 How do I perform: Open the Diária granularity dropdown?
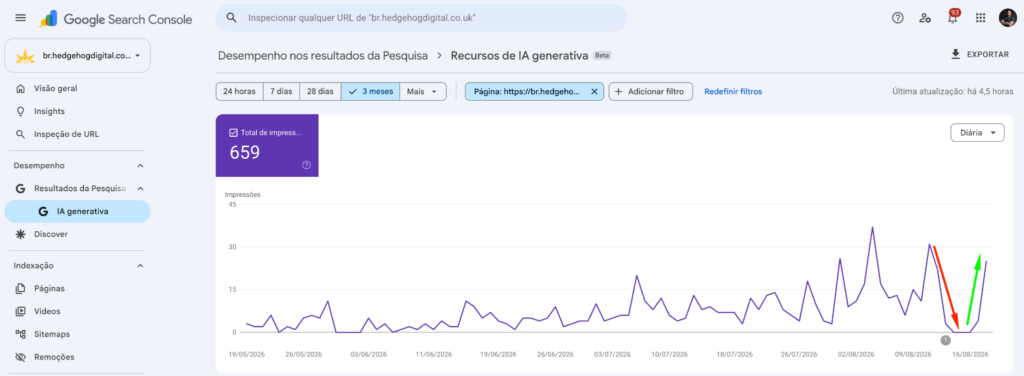[977, 133]
